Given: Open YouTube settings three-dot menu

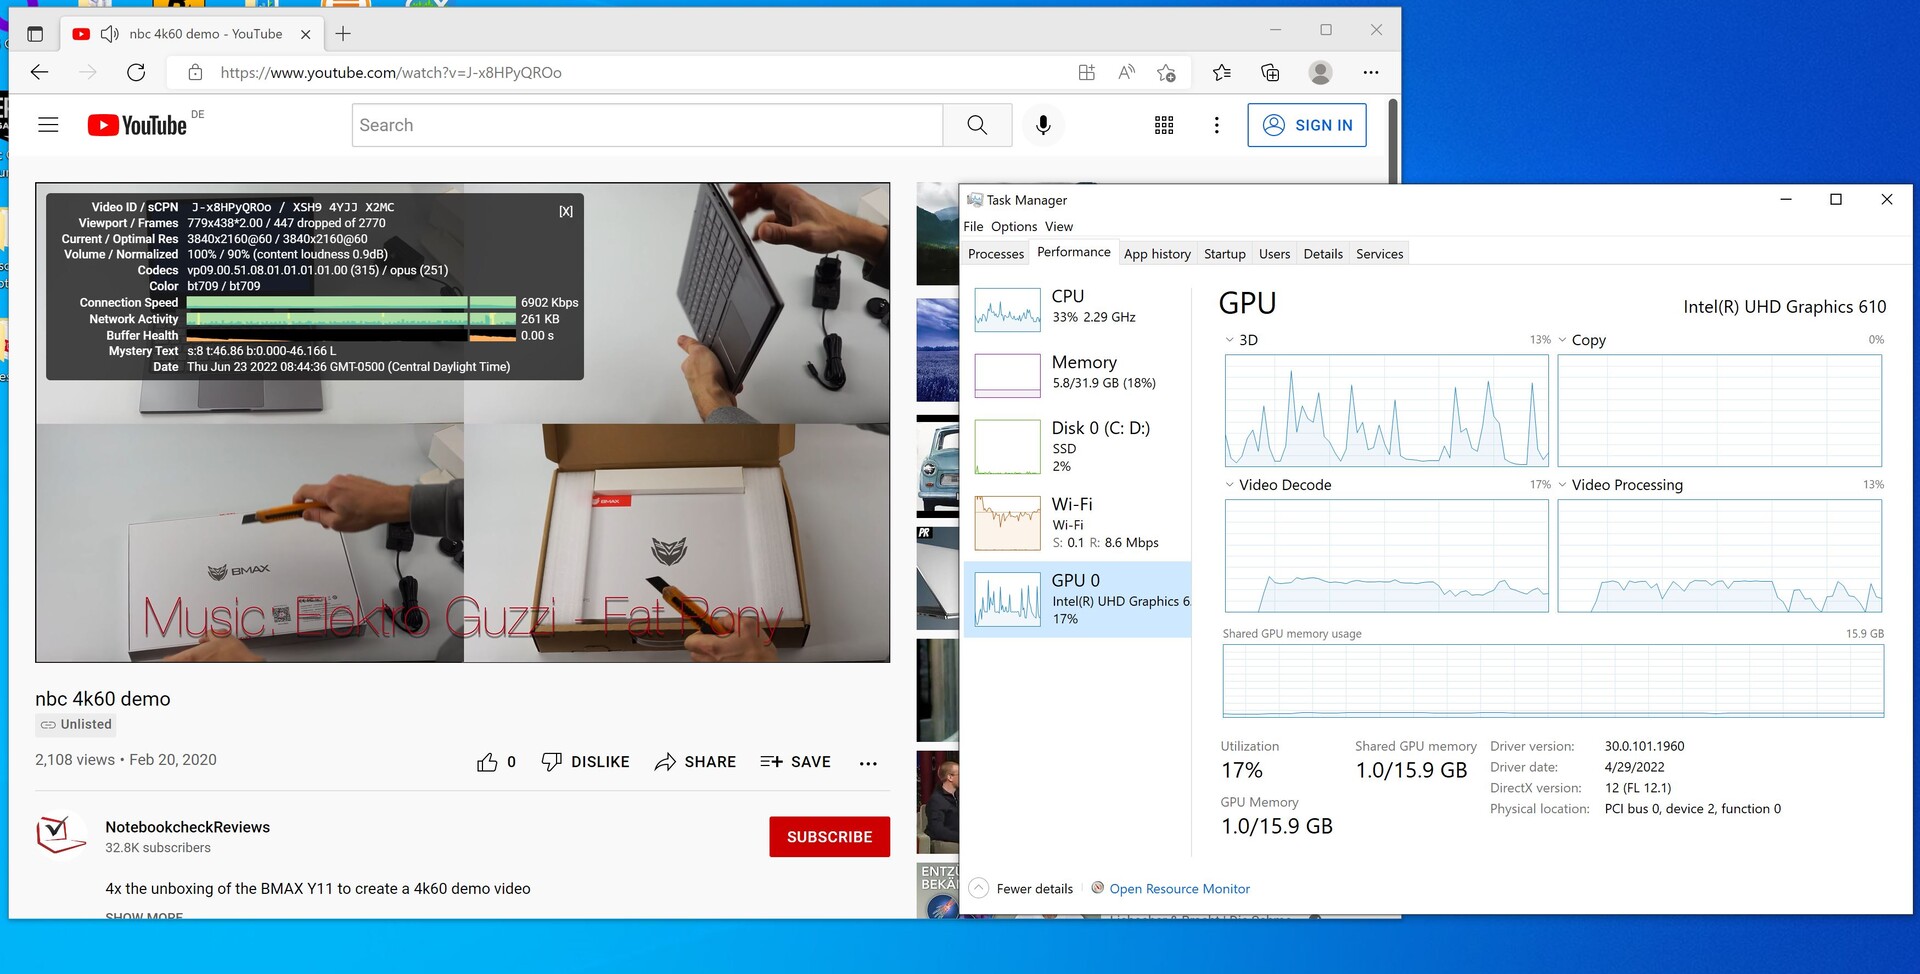Looking at the screenshot, I should pos(1217,125).
